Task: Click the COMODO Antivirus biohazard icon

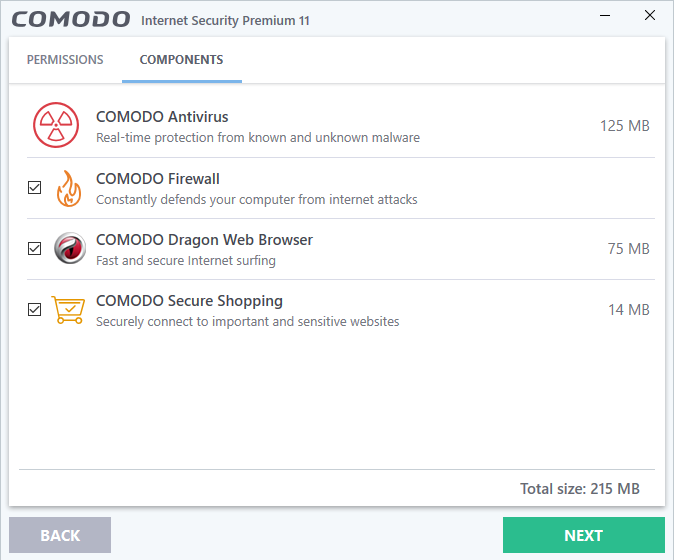Action: tap(56, 126)
